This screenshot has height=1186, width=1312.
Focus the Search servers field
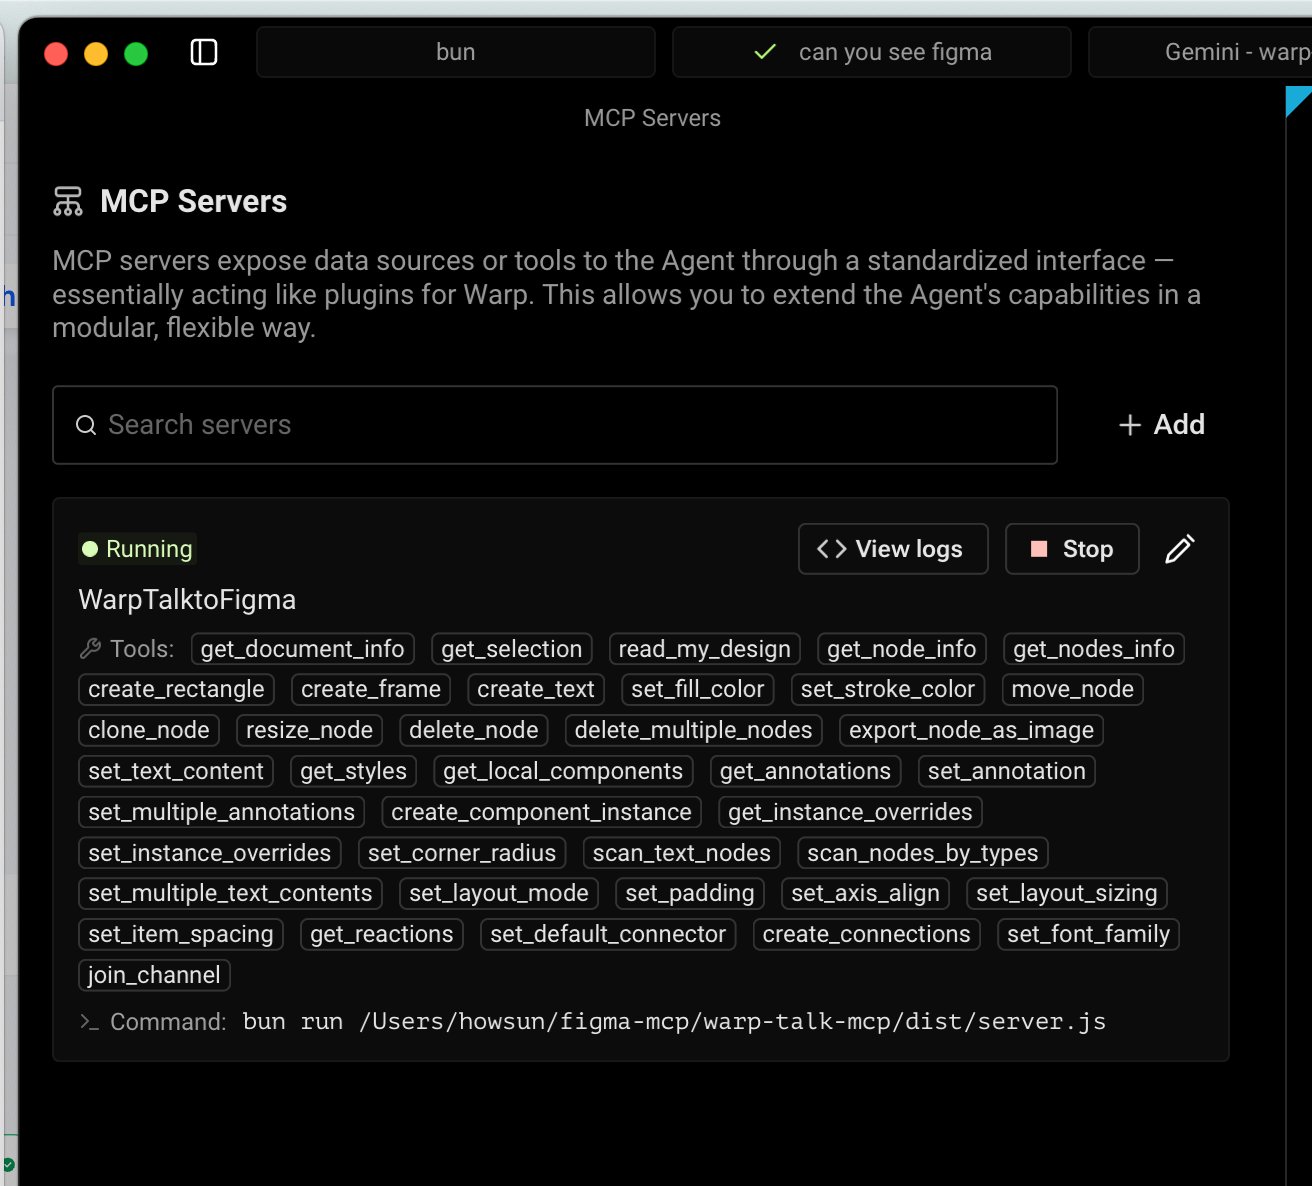click(555, 425)
